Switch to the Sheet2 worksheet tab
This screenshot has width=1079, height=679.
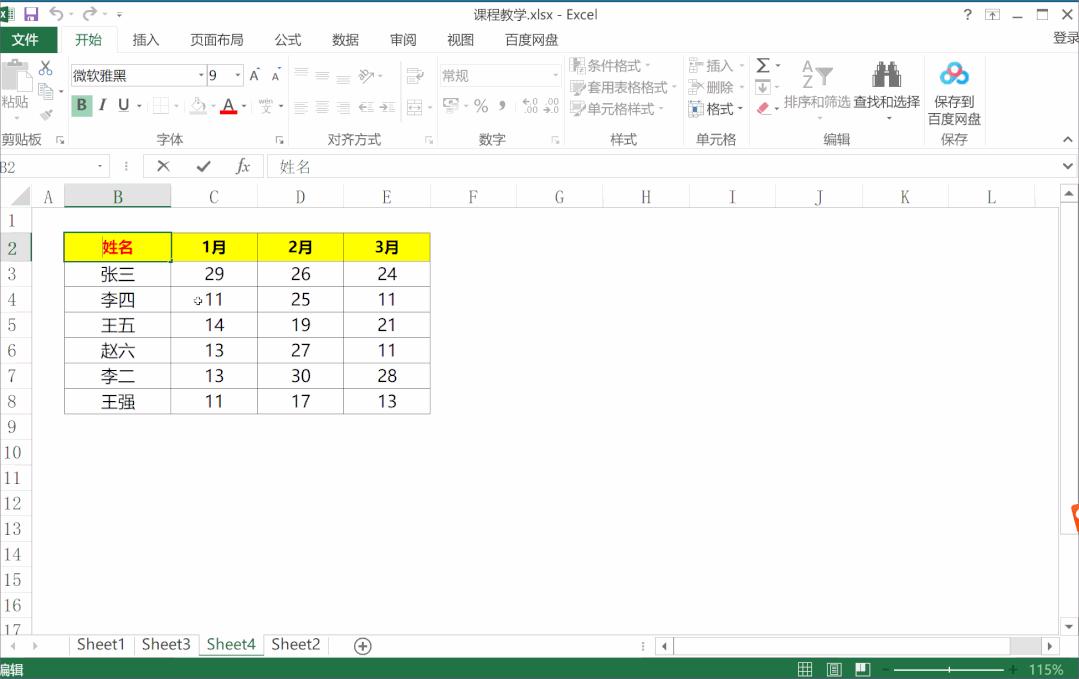coord(295,645)
